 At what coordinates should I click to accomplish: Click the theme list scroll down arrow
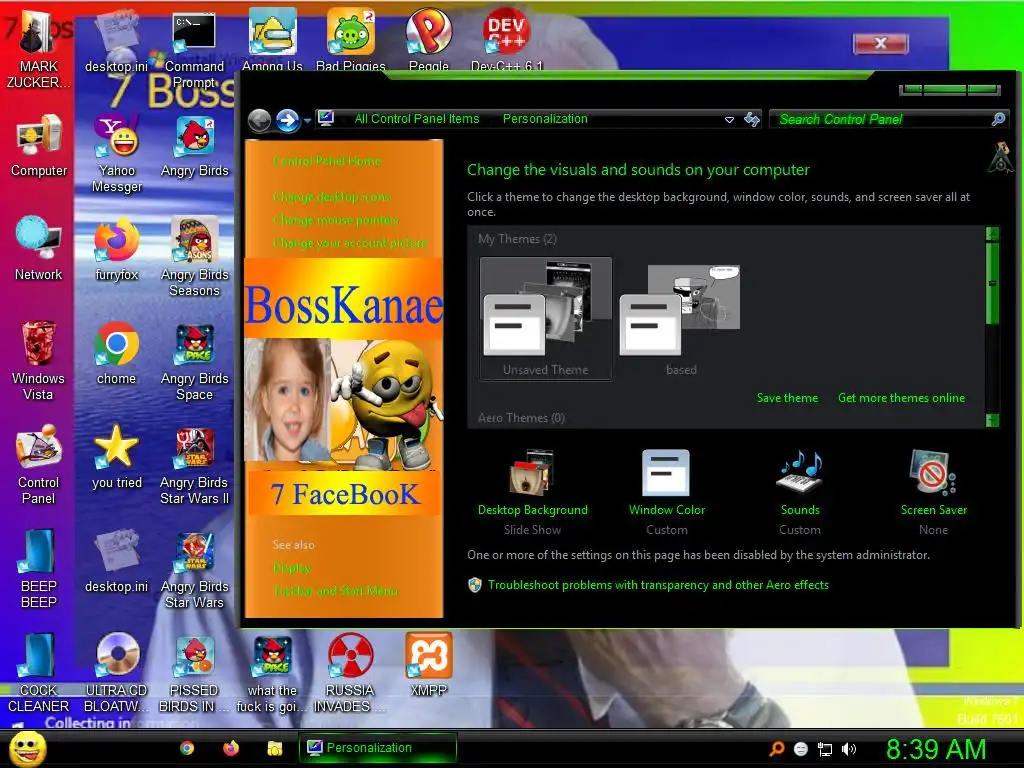[992, 421]
